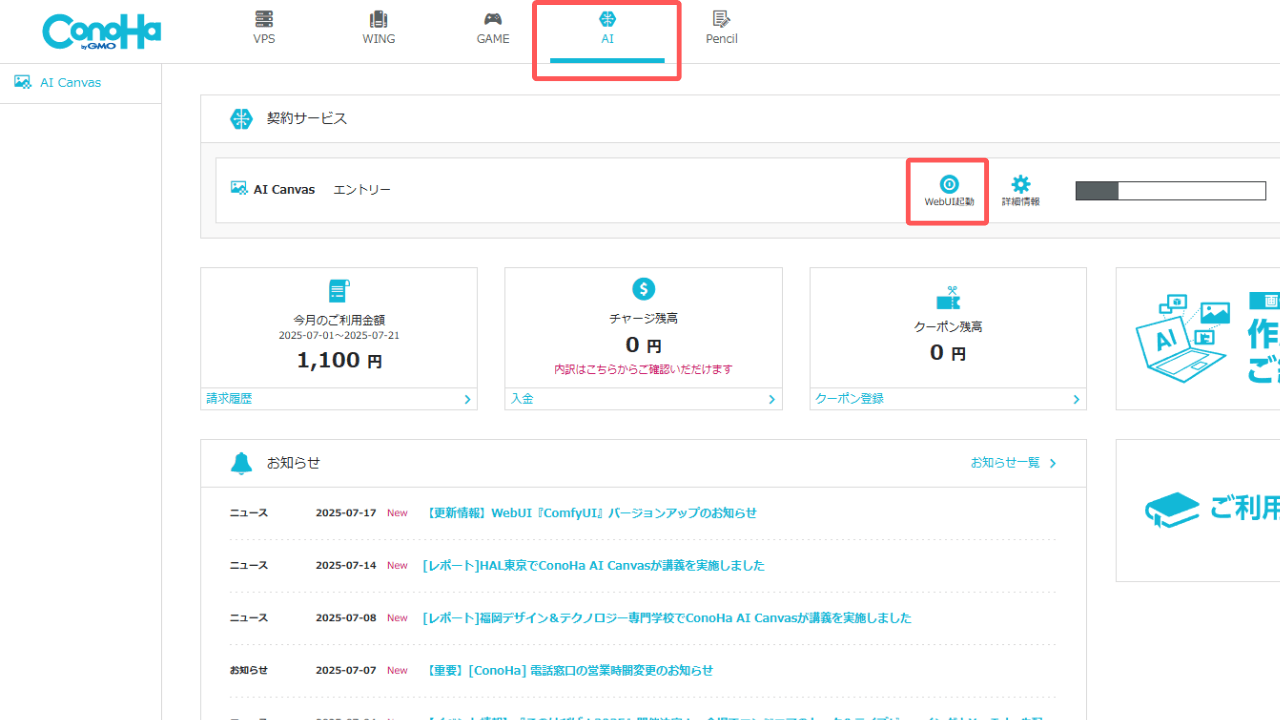
Task: Open the クーポン登録 link
Action: point(849,399)
